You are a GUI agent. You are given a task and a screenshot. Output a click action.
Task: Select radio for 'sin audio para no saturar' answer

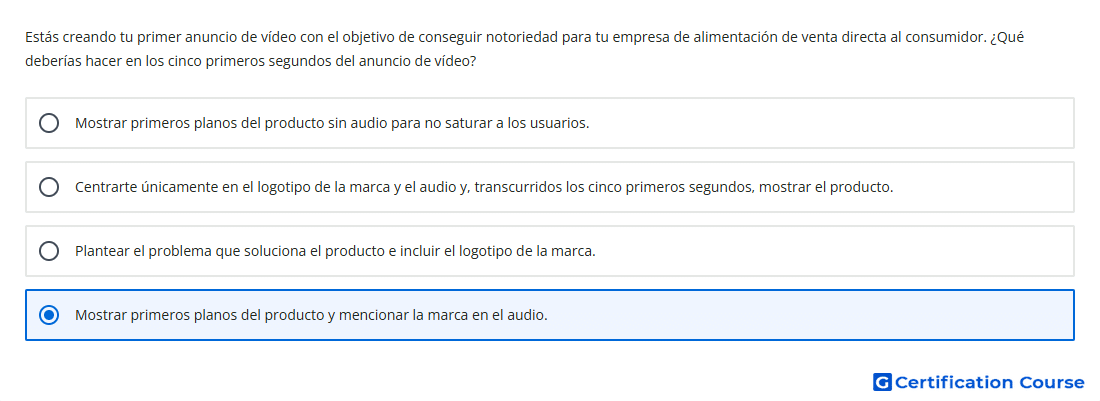point(49,123)
